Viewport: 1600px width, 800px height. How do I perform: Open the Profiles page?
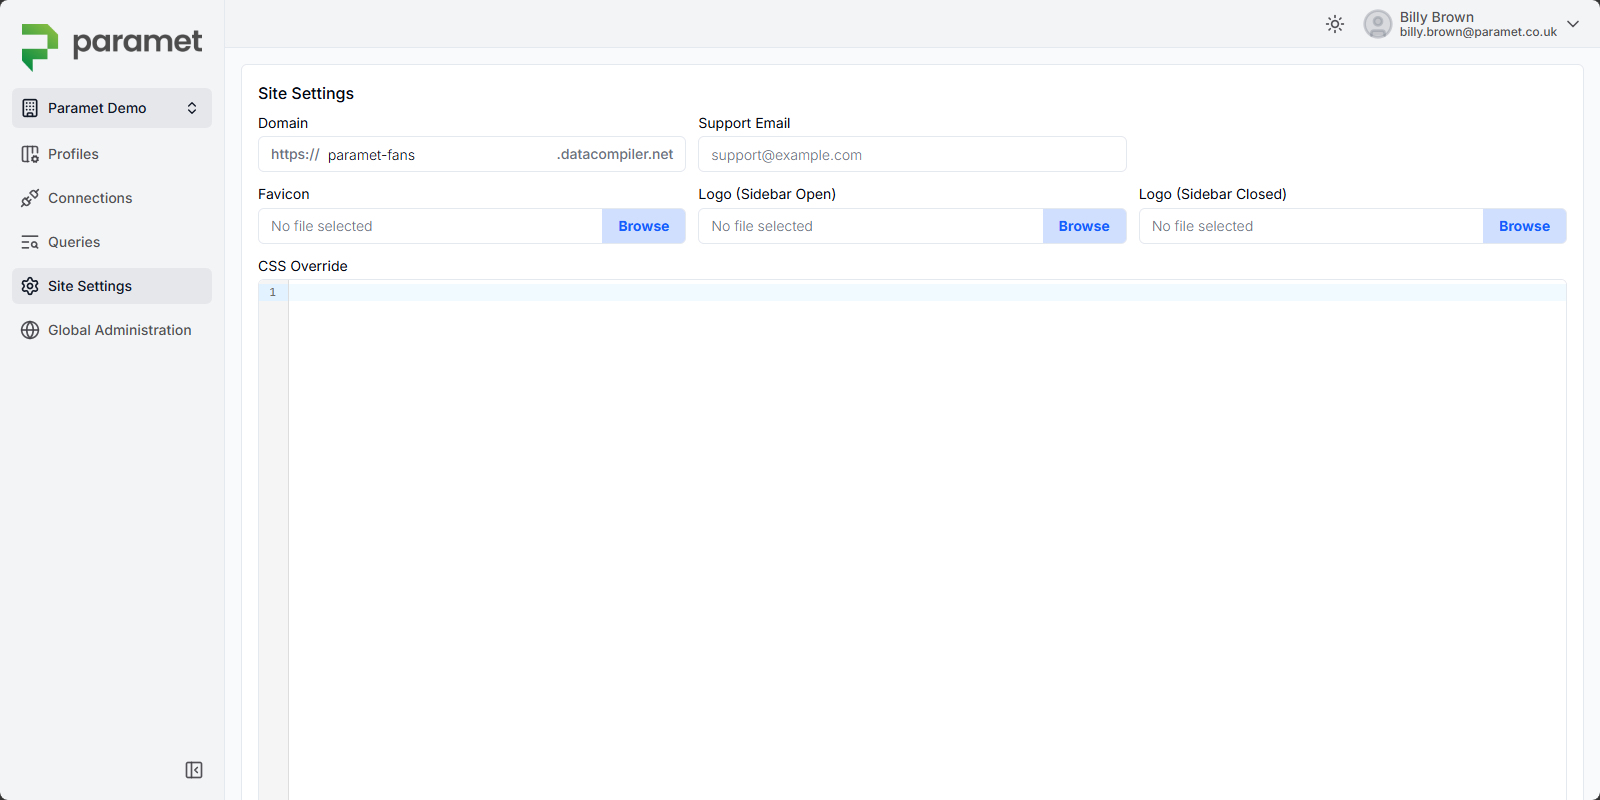[x=112, y=154]
